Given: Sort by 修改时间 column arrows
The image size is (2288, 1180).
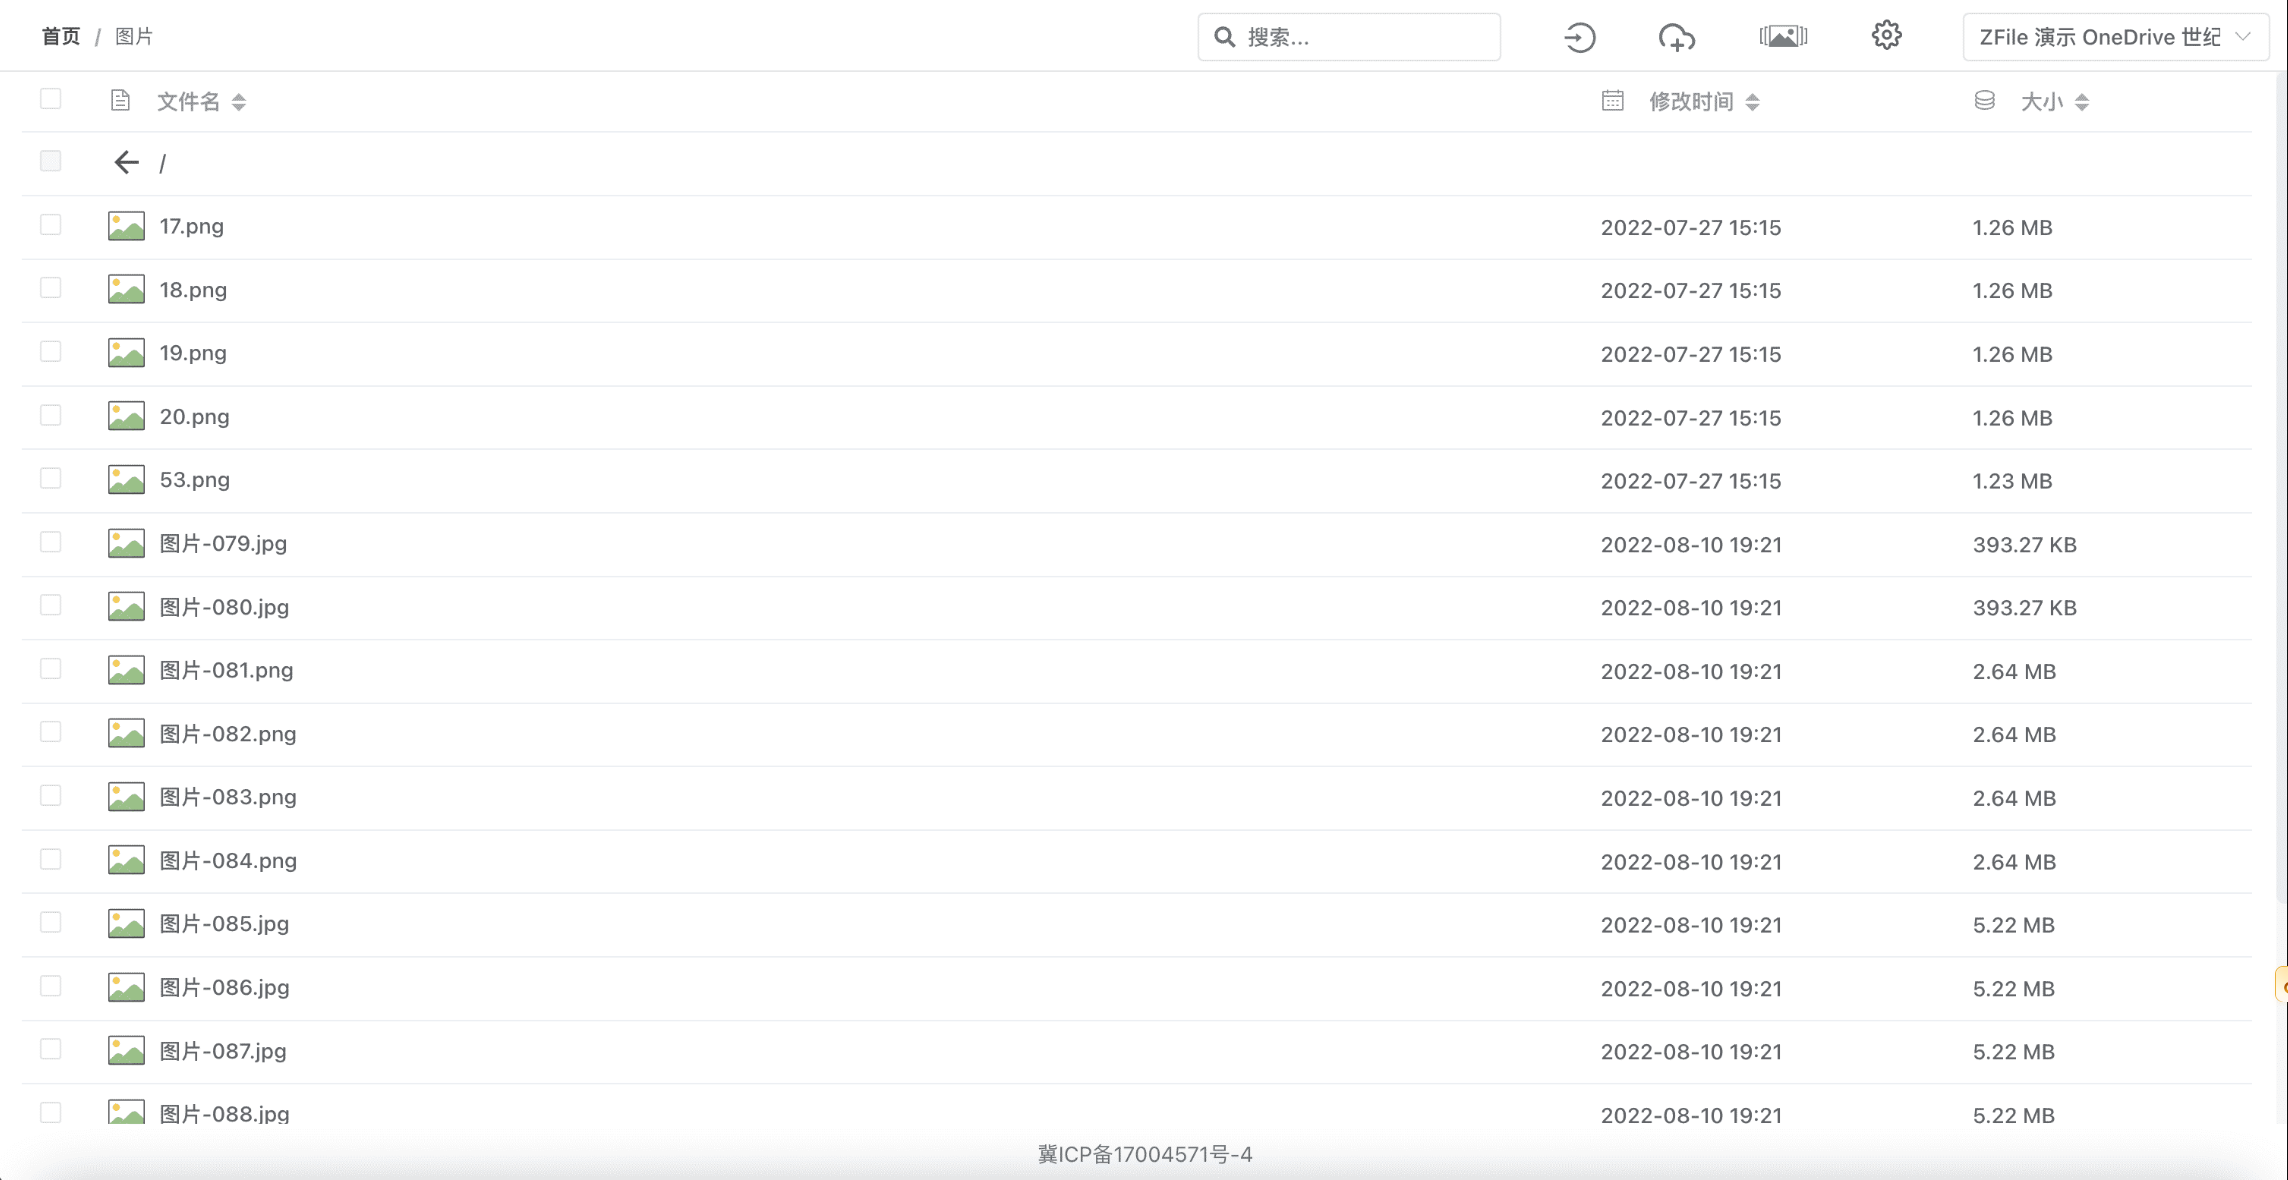Looking at the screenshot, I should tap(1752, 102).
